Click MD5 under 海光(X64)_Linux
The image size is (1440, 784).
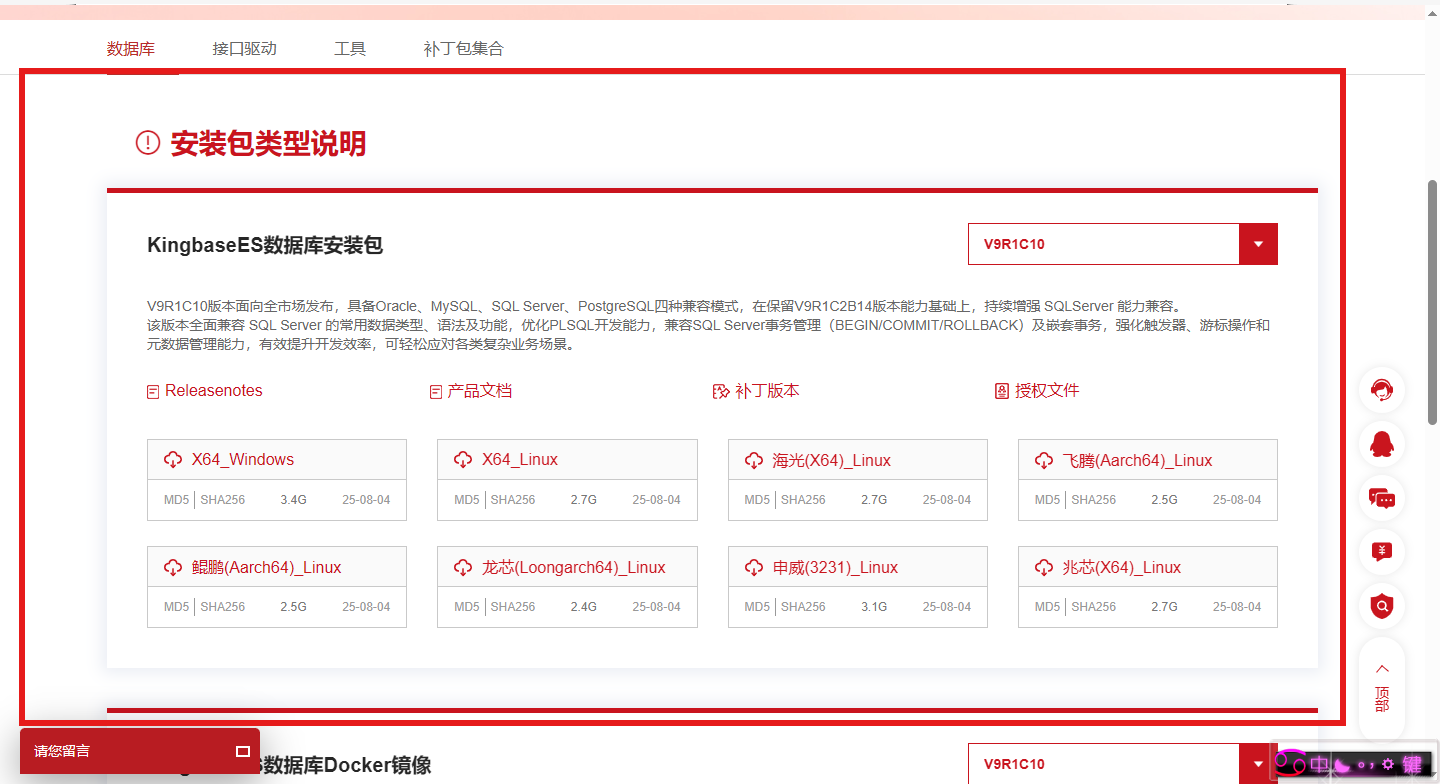click(757, 499)
